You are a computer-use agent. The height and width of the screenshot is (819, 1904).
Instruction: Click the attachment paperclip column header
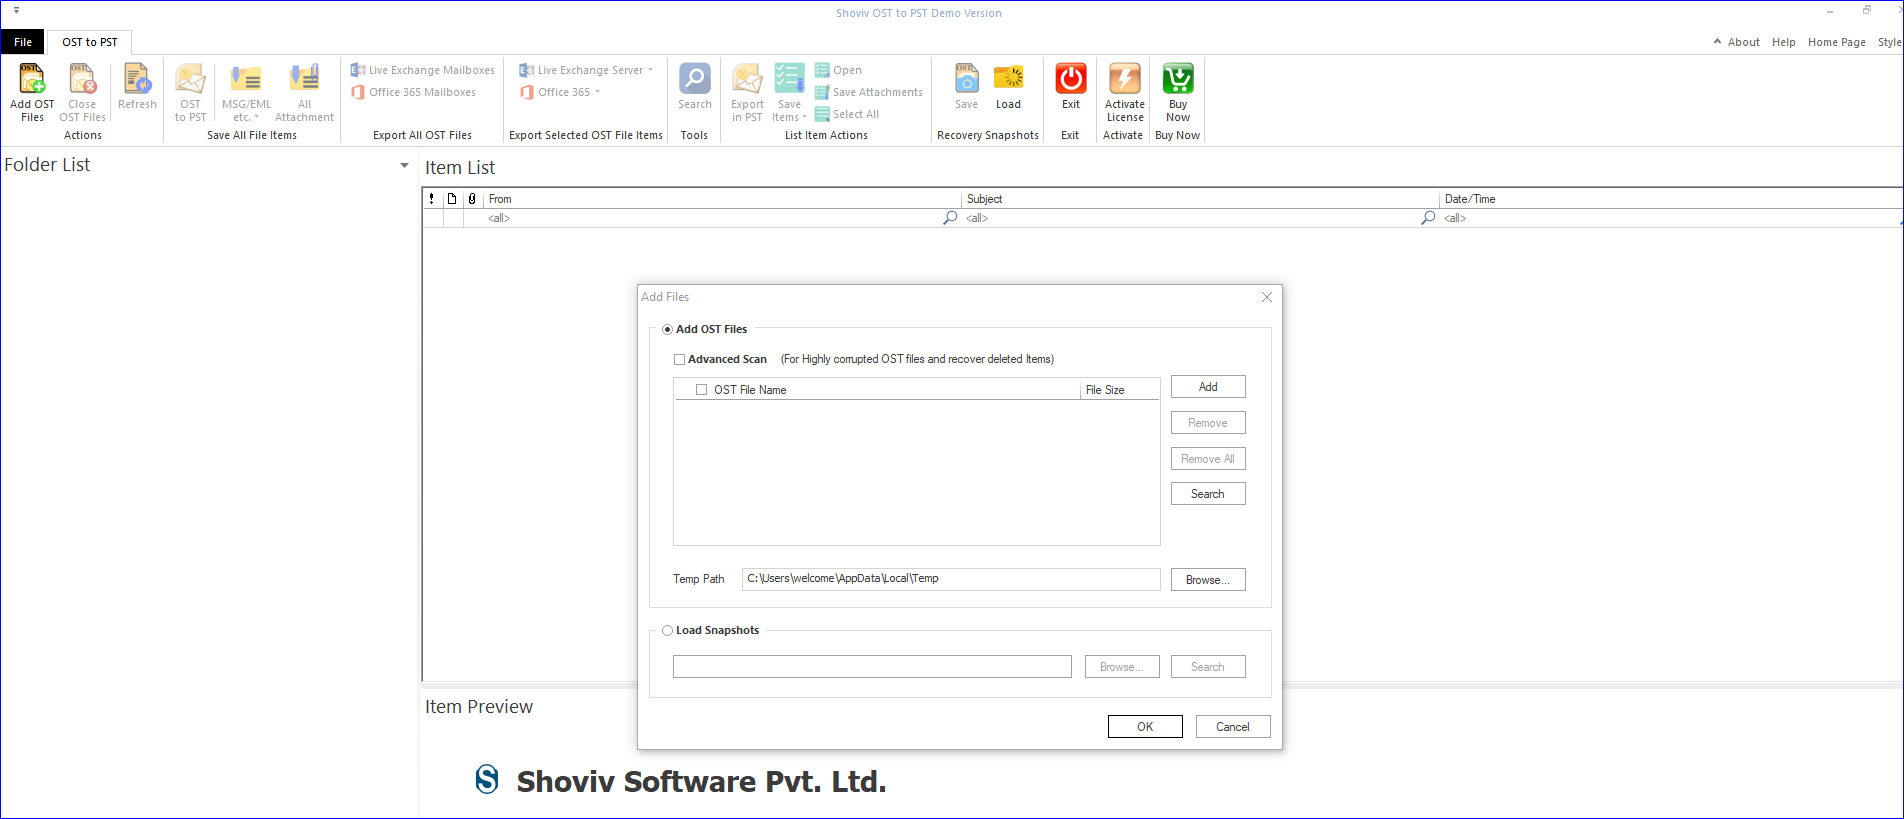[x=472, y=199]
